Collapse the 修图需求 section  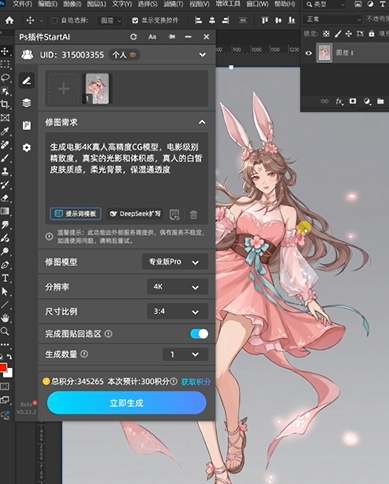click(x=202, y=122)
